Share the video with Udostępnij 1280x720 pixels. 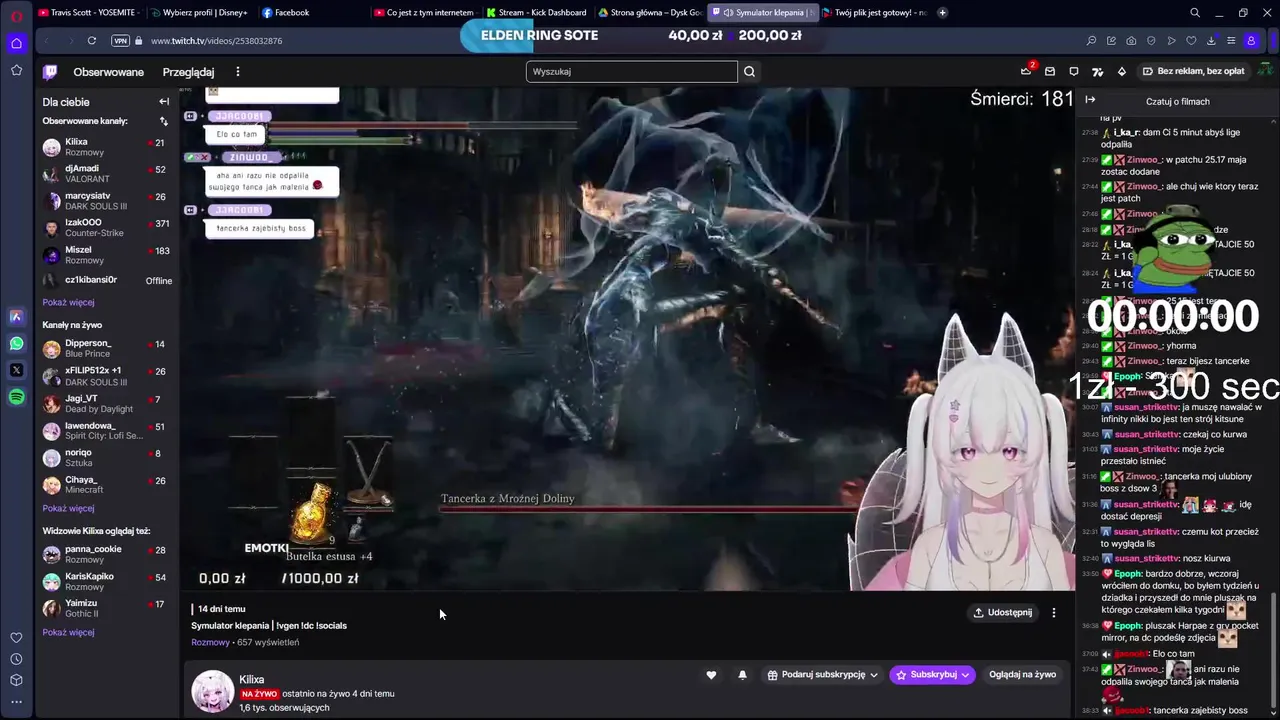click(x=1003, y=612)
